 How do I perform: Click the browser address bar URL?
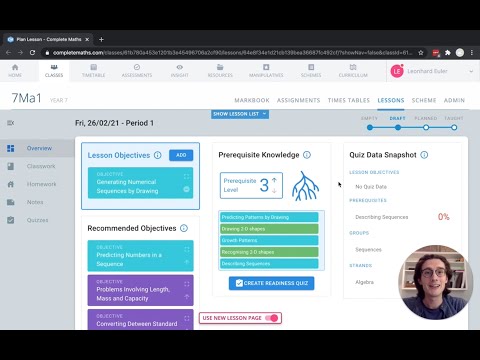[x=232, y=53]
